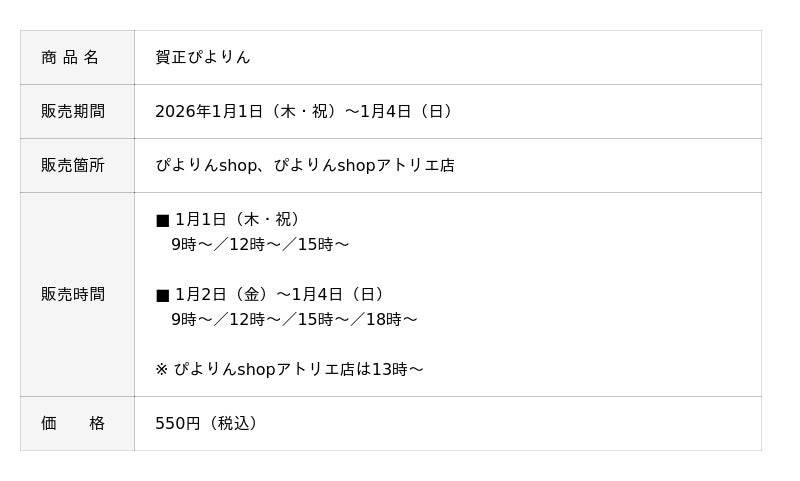Click the 2026年1月1日 start date text
Image resolution: width=800 pixels, height=481 pixels.
[x=209, y=111]
